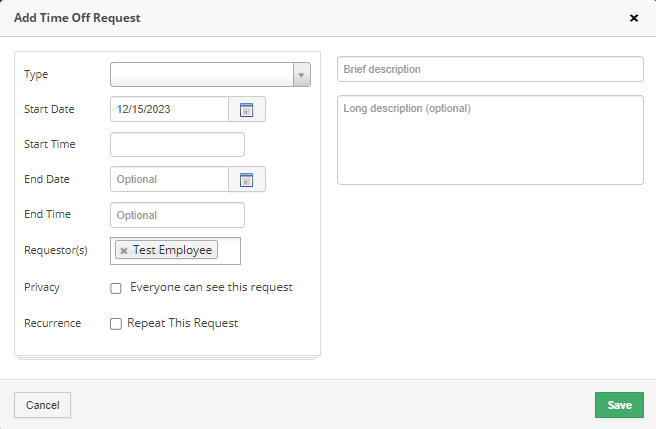Remove Test Employee from the requestors
Image resolution: width=656 pixels, height=429 pixels.
(x=124, y=251)
